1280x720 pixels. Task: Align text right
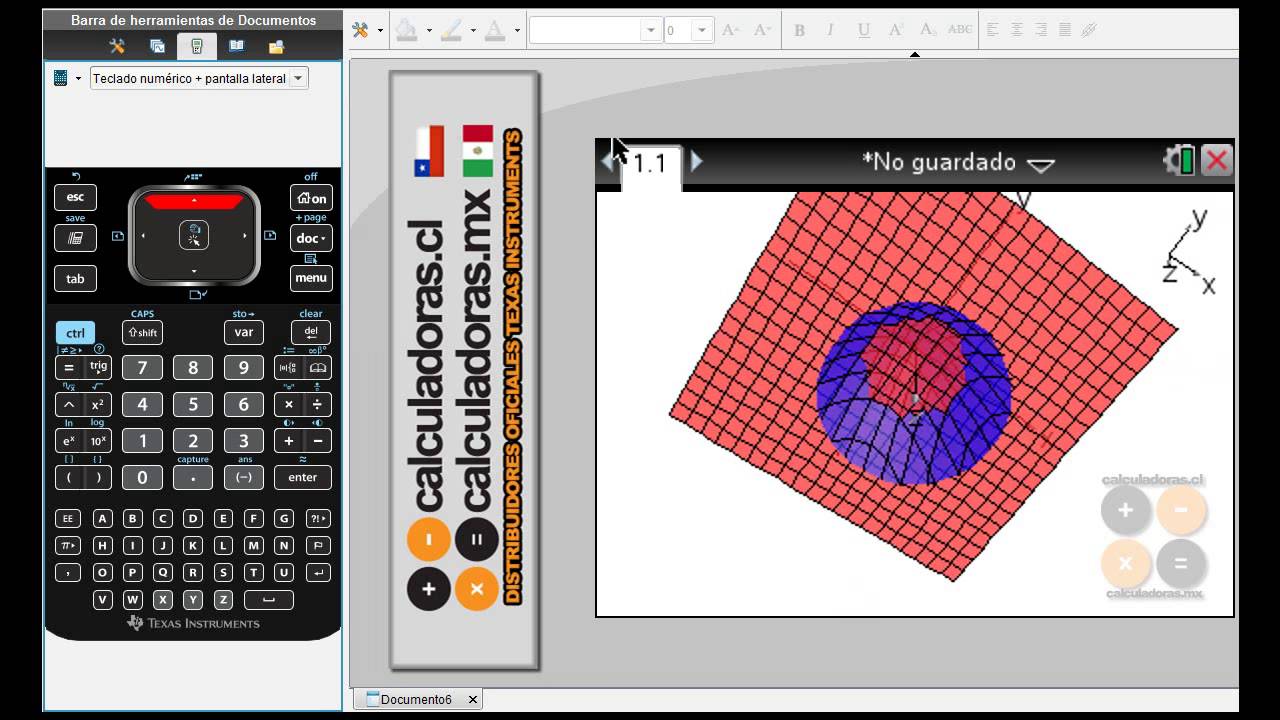coord(1041,30)
